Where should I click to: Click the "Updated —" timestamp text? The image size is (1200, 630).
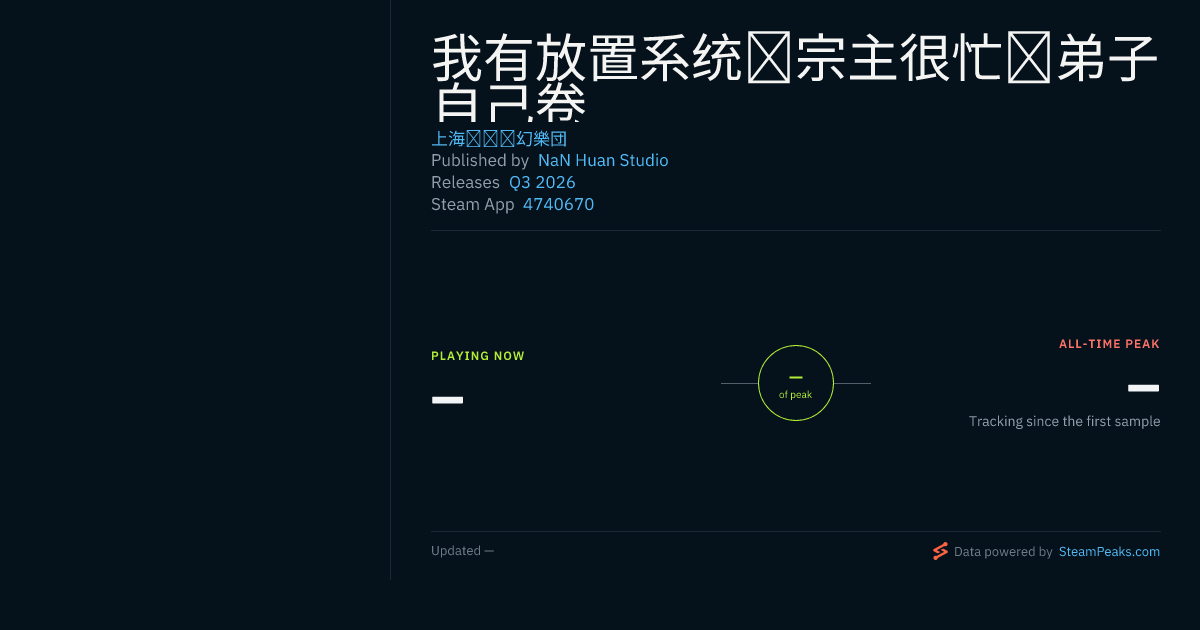coord(462,551)
